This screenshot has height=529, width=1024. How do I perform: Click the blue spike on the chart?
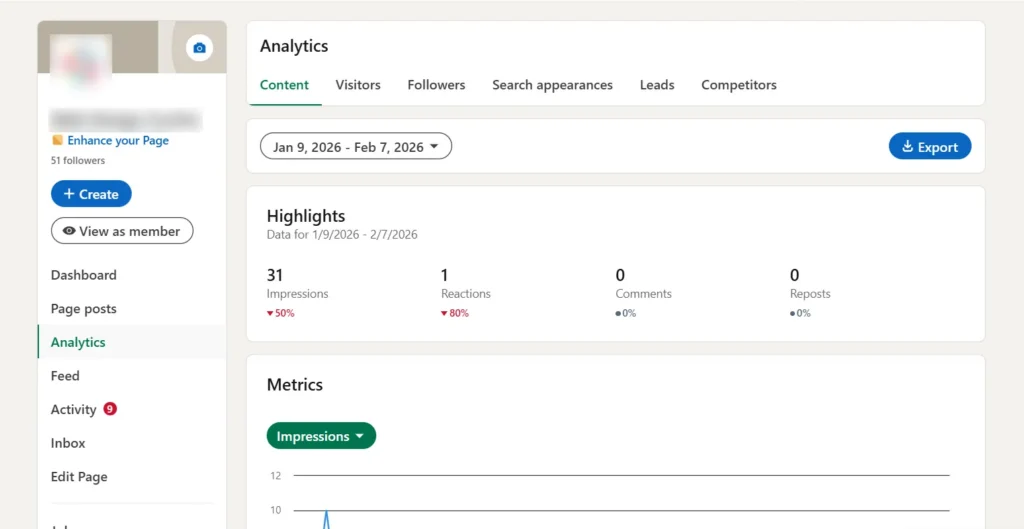[327, 520]
